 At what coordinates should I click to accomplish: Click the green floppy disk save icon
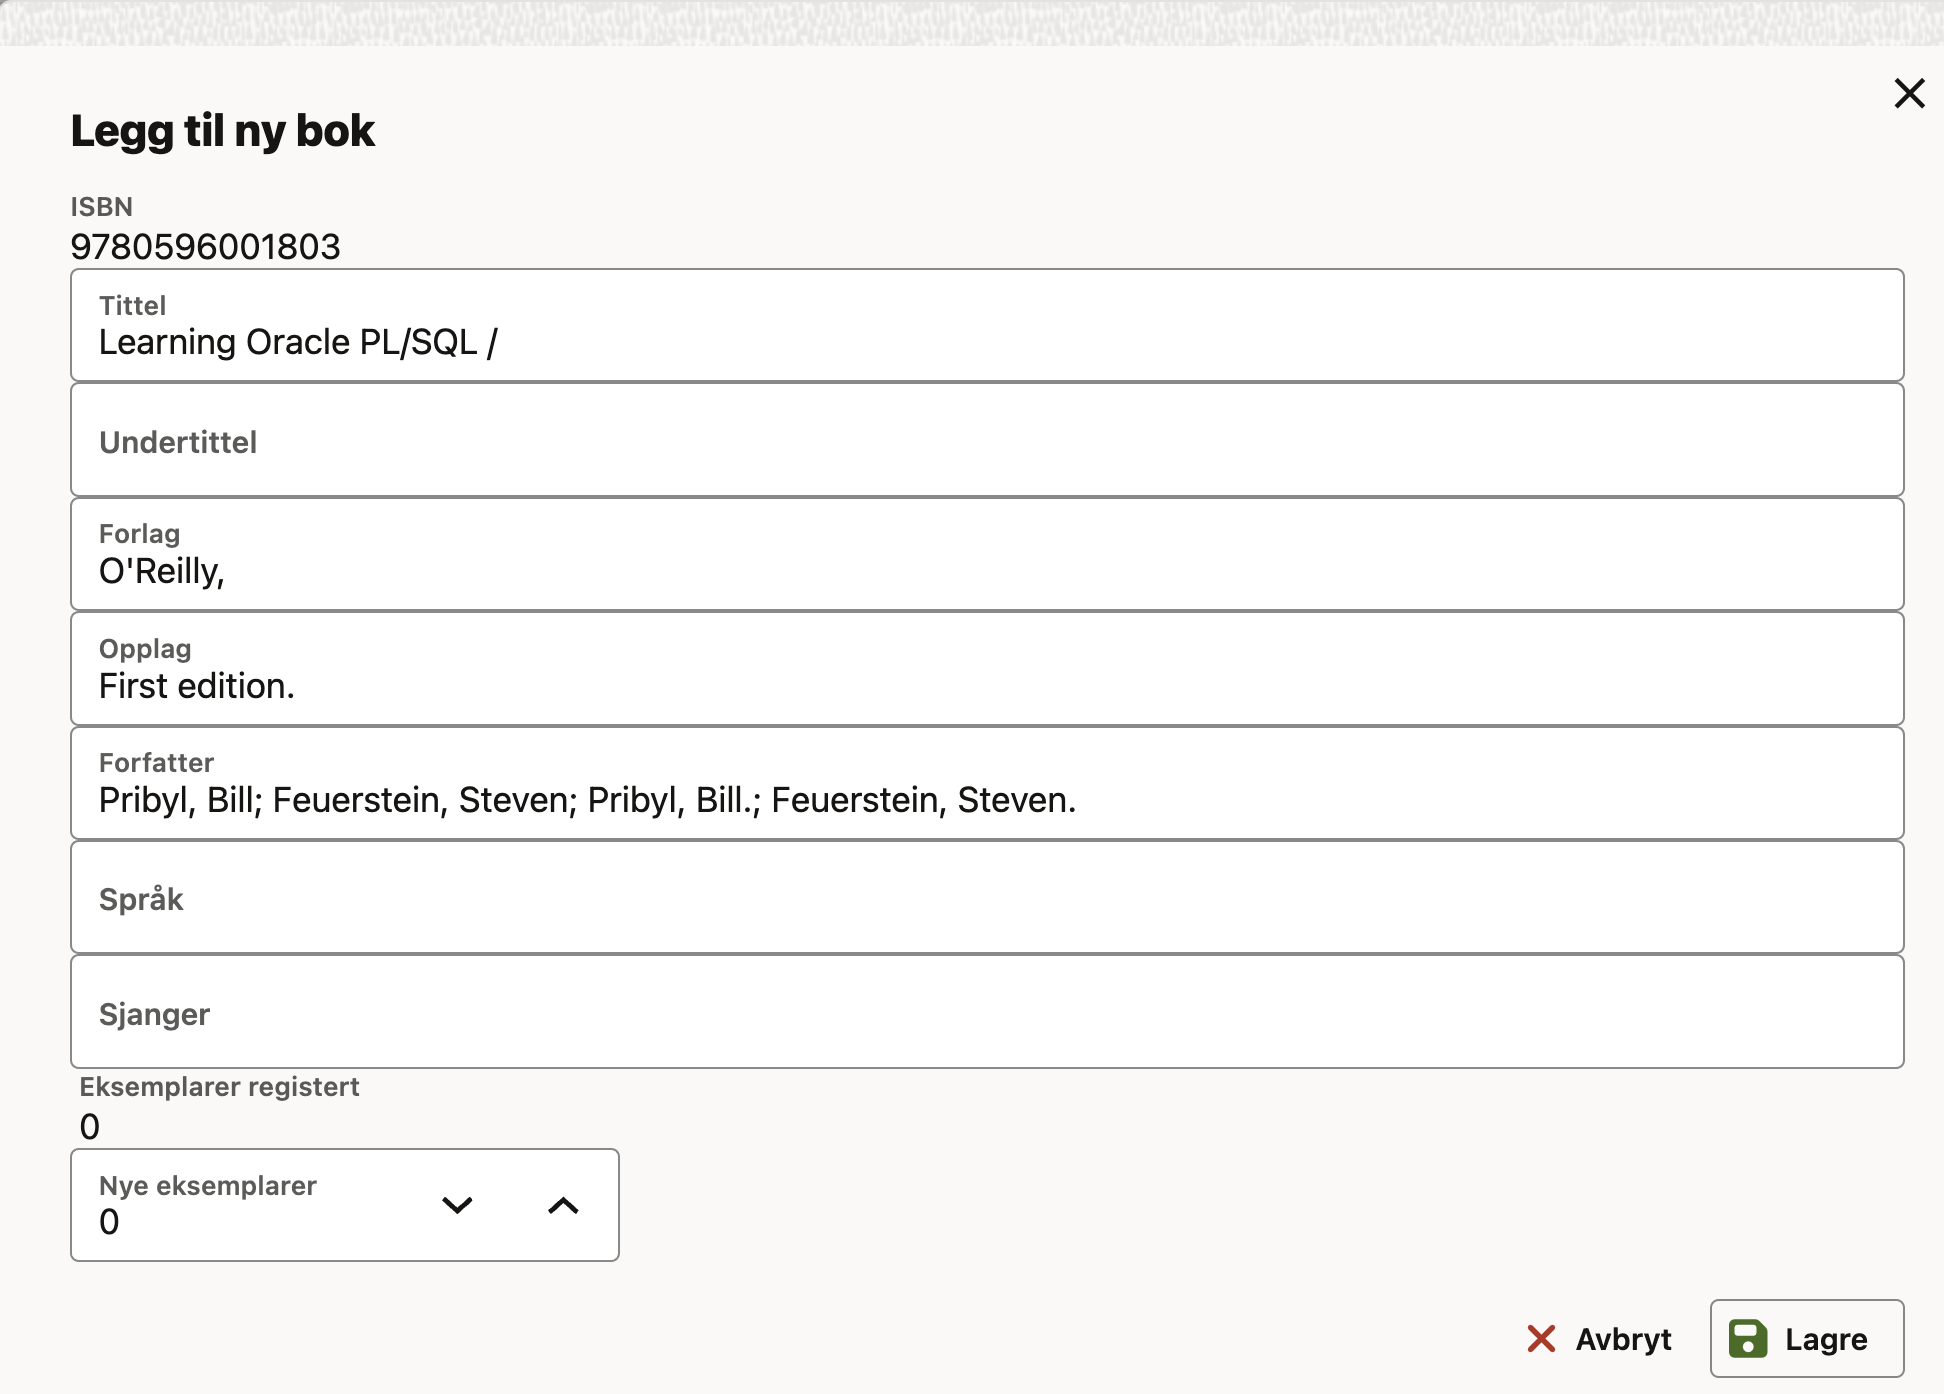click(x=1748, y=1338)
